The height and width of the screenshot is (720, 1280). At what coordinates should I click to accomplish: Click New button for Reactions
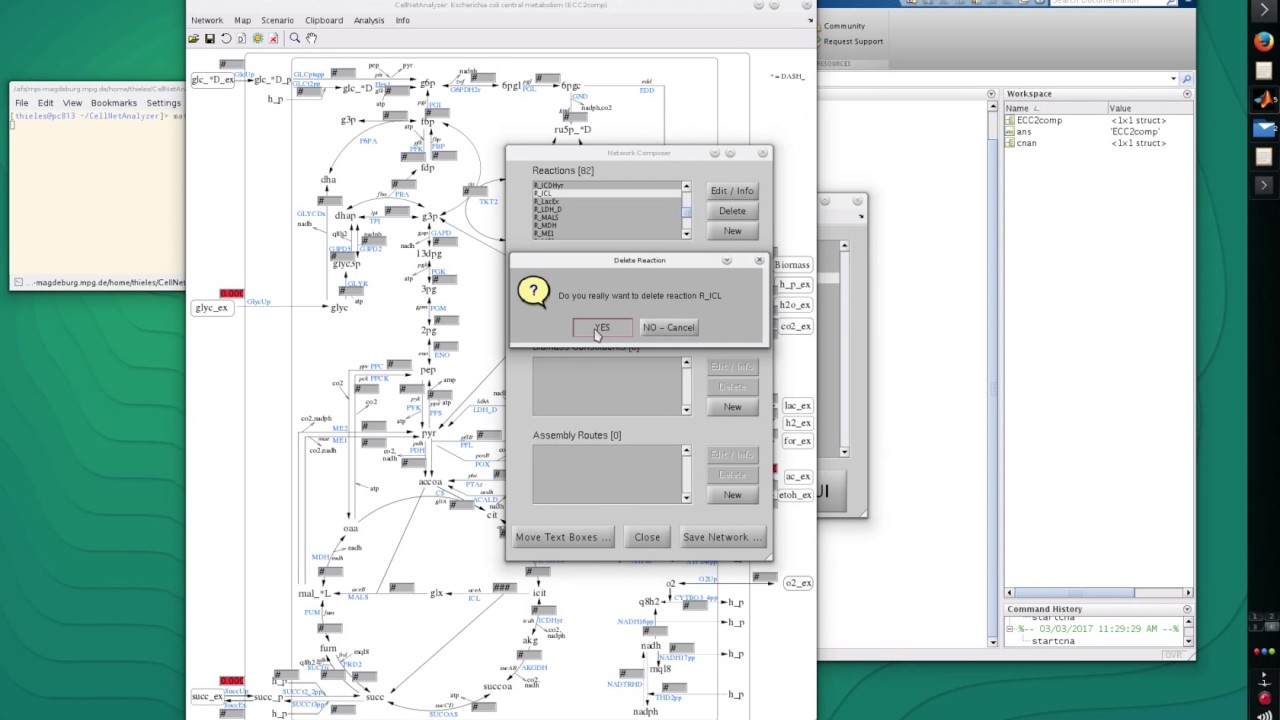tap(732, 231)
